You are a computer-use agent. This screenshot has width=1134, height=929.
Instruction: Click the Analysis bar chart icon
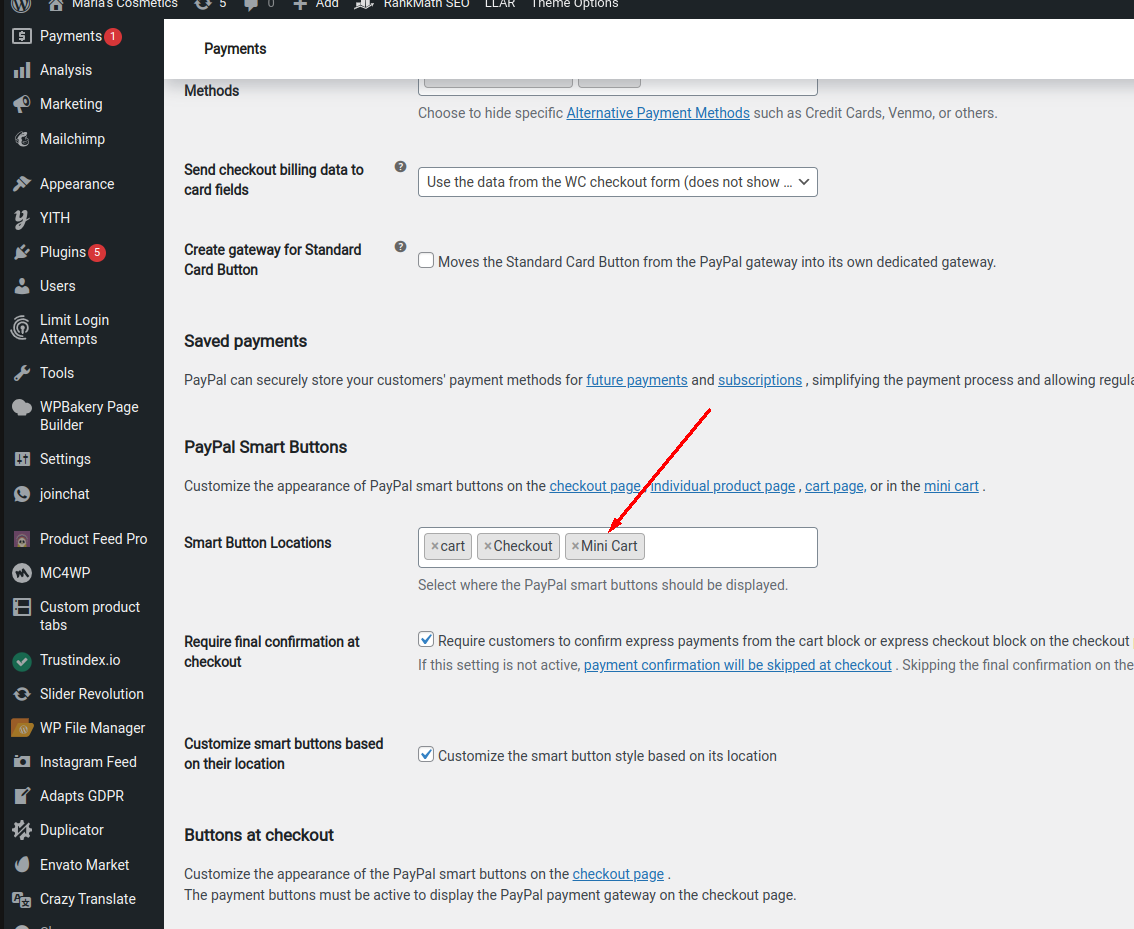(x=22, y=70)
